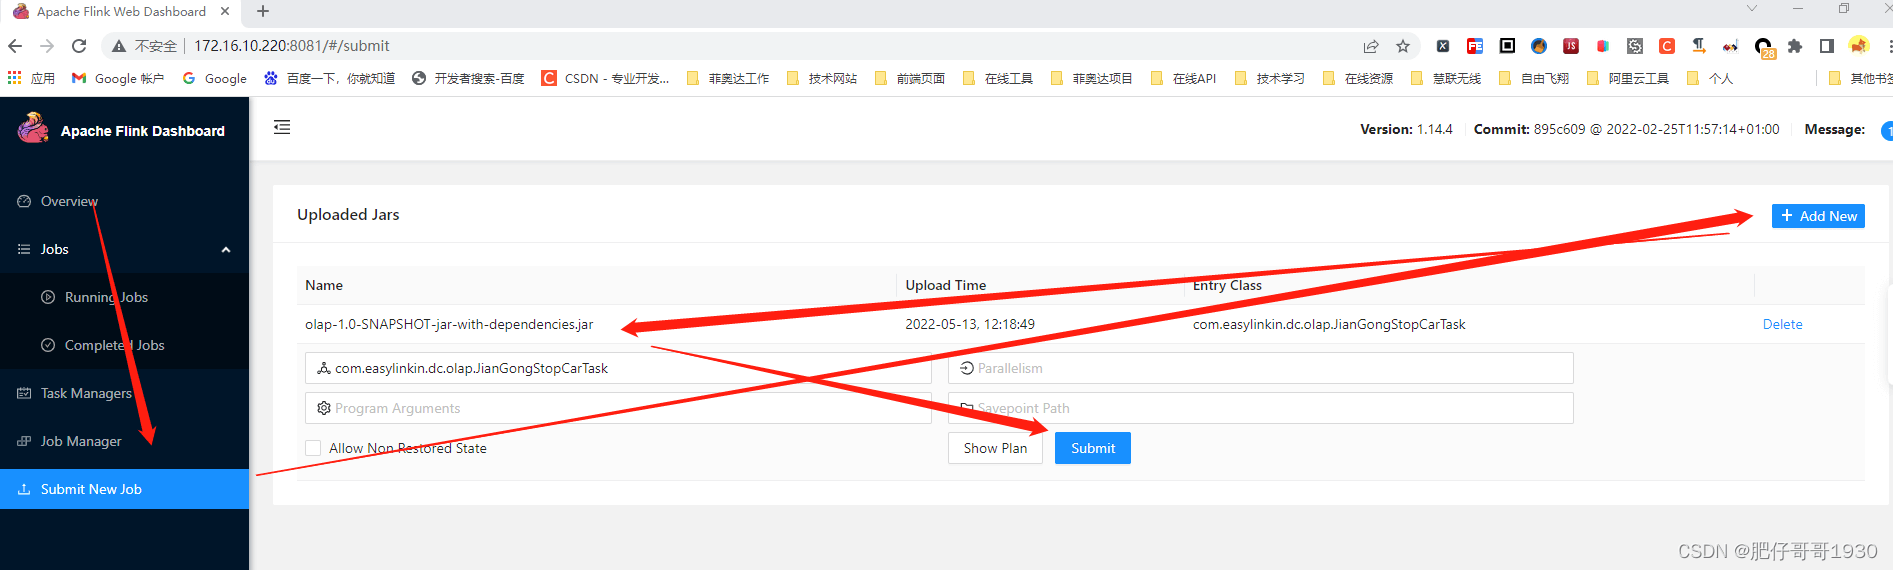
Task: Share this page icon in address bar
Action: (x=1371, y=46)
